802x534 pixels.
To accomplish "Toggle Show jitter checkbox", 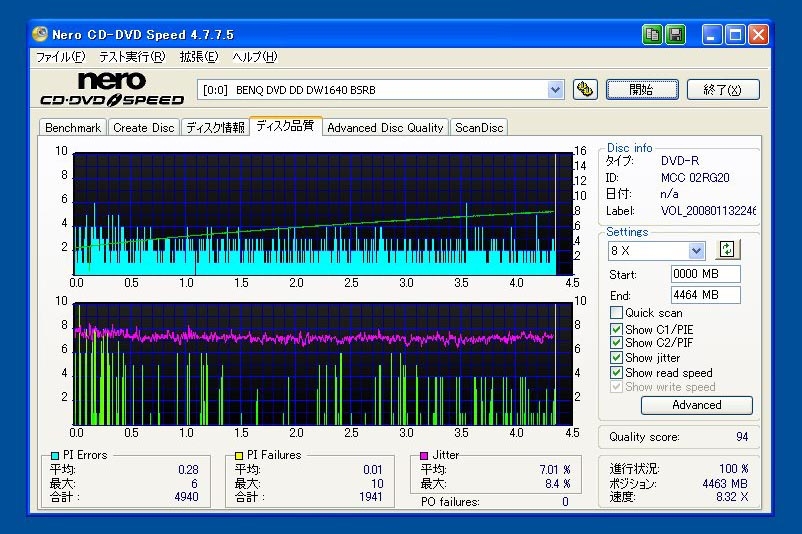I will pyautogui.click(x=616, y=358).
